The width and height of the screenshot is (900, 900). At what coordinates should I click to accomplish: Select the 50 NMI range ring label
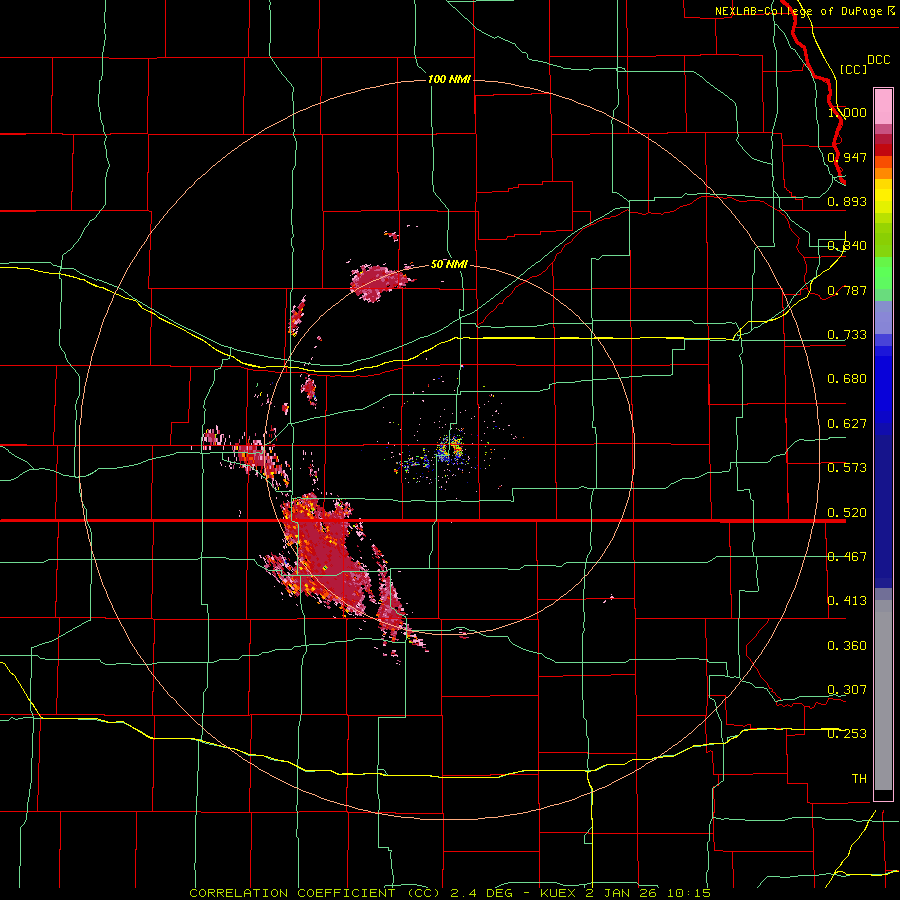tap(449, 265)
